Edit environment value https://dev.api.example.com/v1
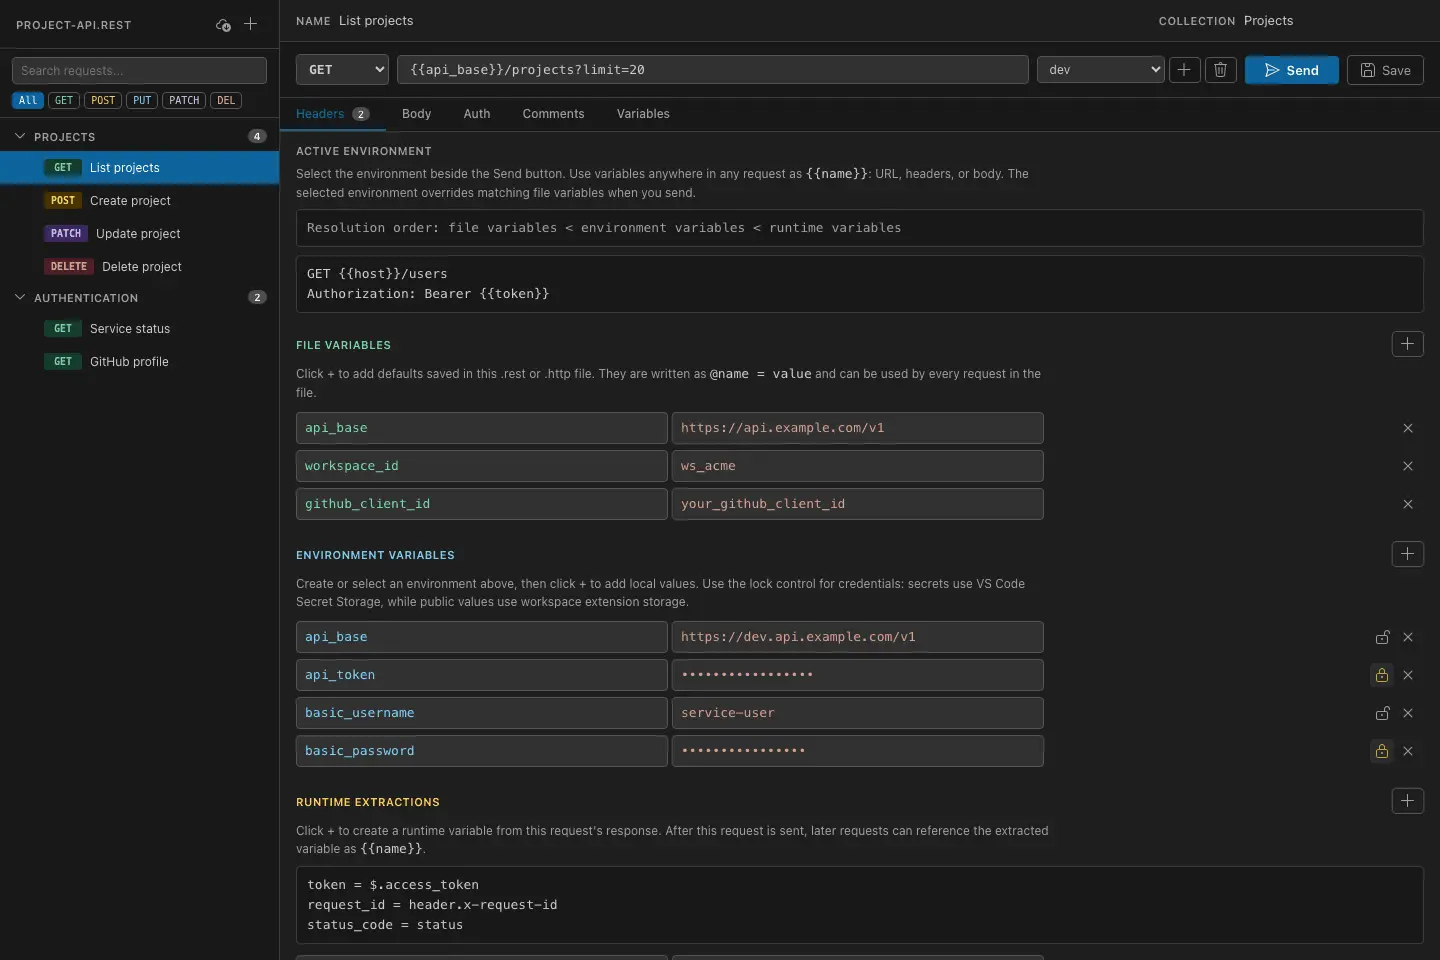This screenshot has height=960, width=1440. coord(857,637)
